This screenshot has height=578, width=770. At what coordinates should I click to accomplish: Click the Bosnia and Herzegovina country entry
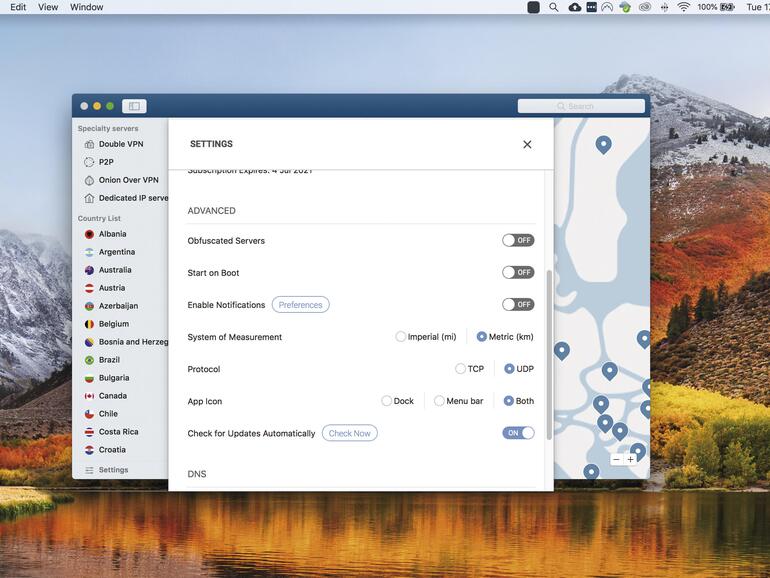tap(126, 342)
